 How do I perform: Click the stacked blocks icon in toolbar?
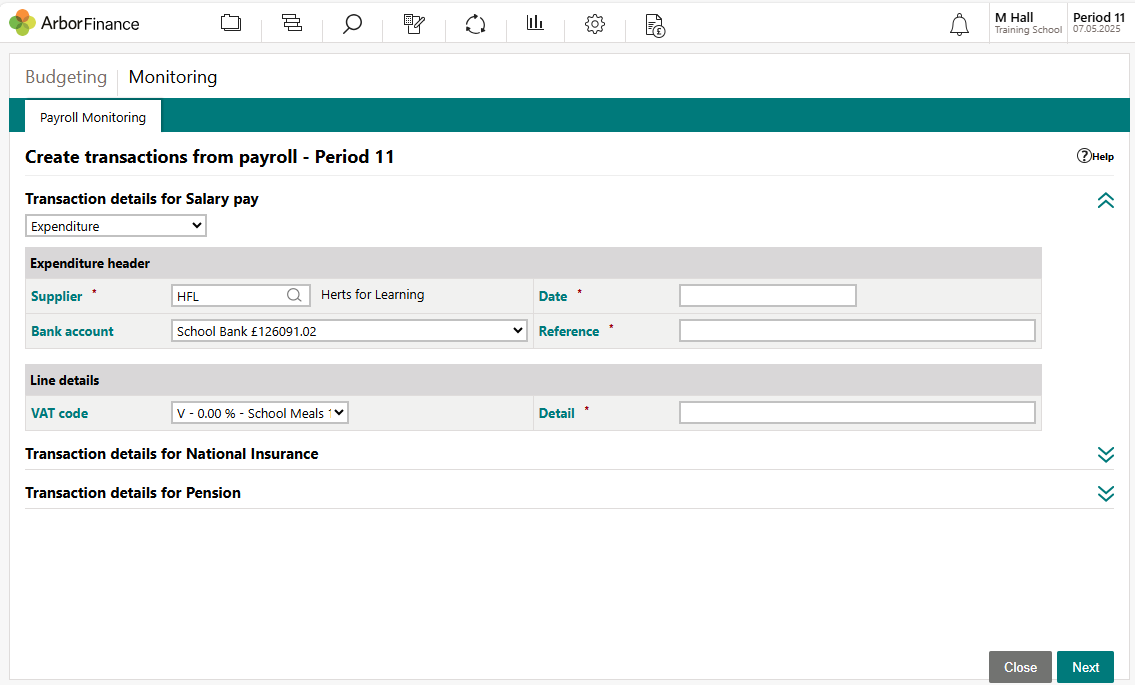coord(292,24)
